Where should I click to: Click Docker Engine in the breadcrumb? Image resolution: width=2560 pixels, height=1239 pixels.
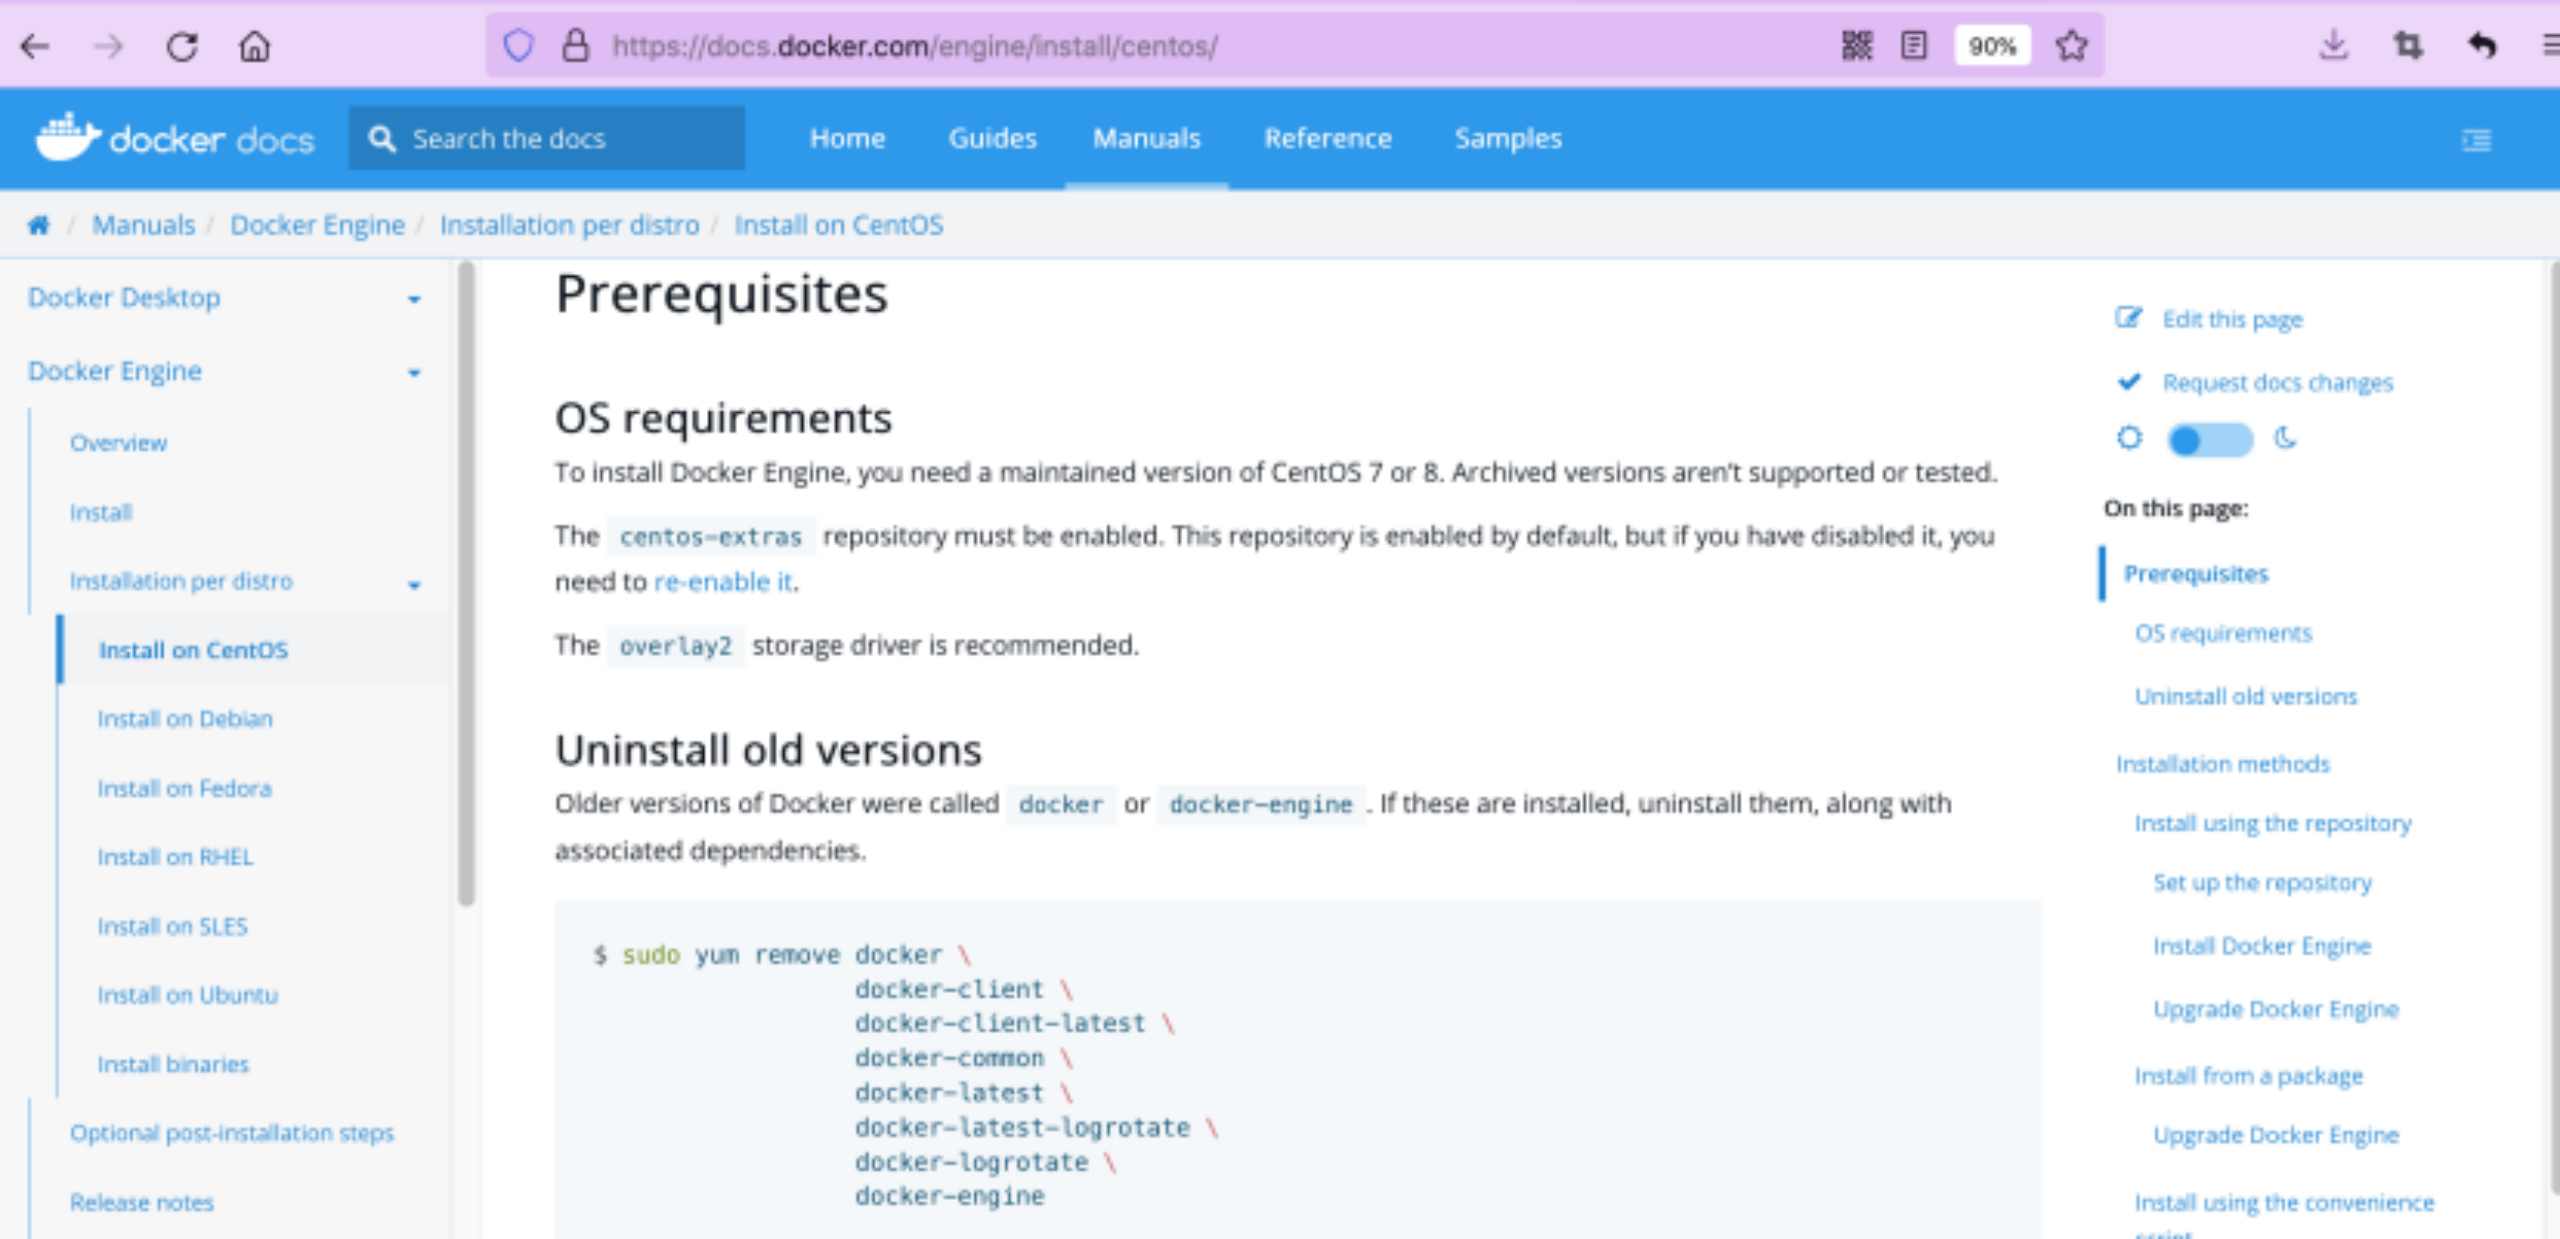pyautogui.click(x=317, y=225)
